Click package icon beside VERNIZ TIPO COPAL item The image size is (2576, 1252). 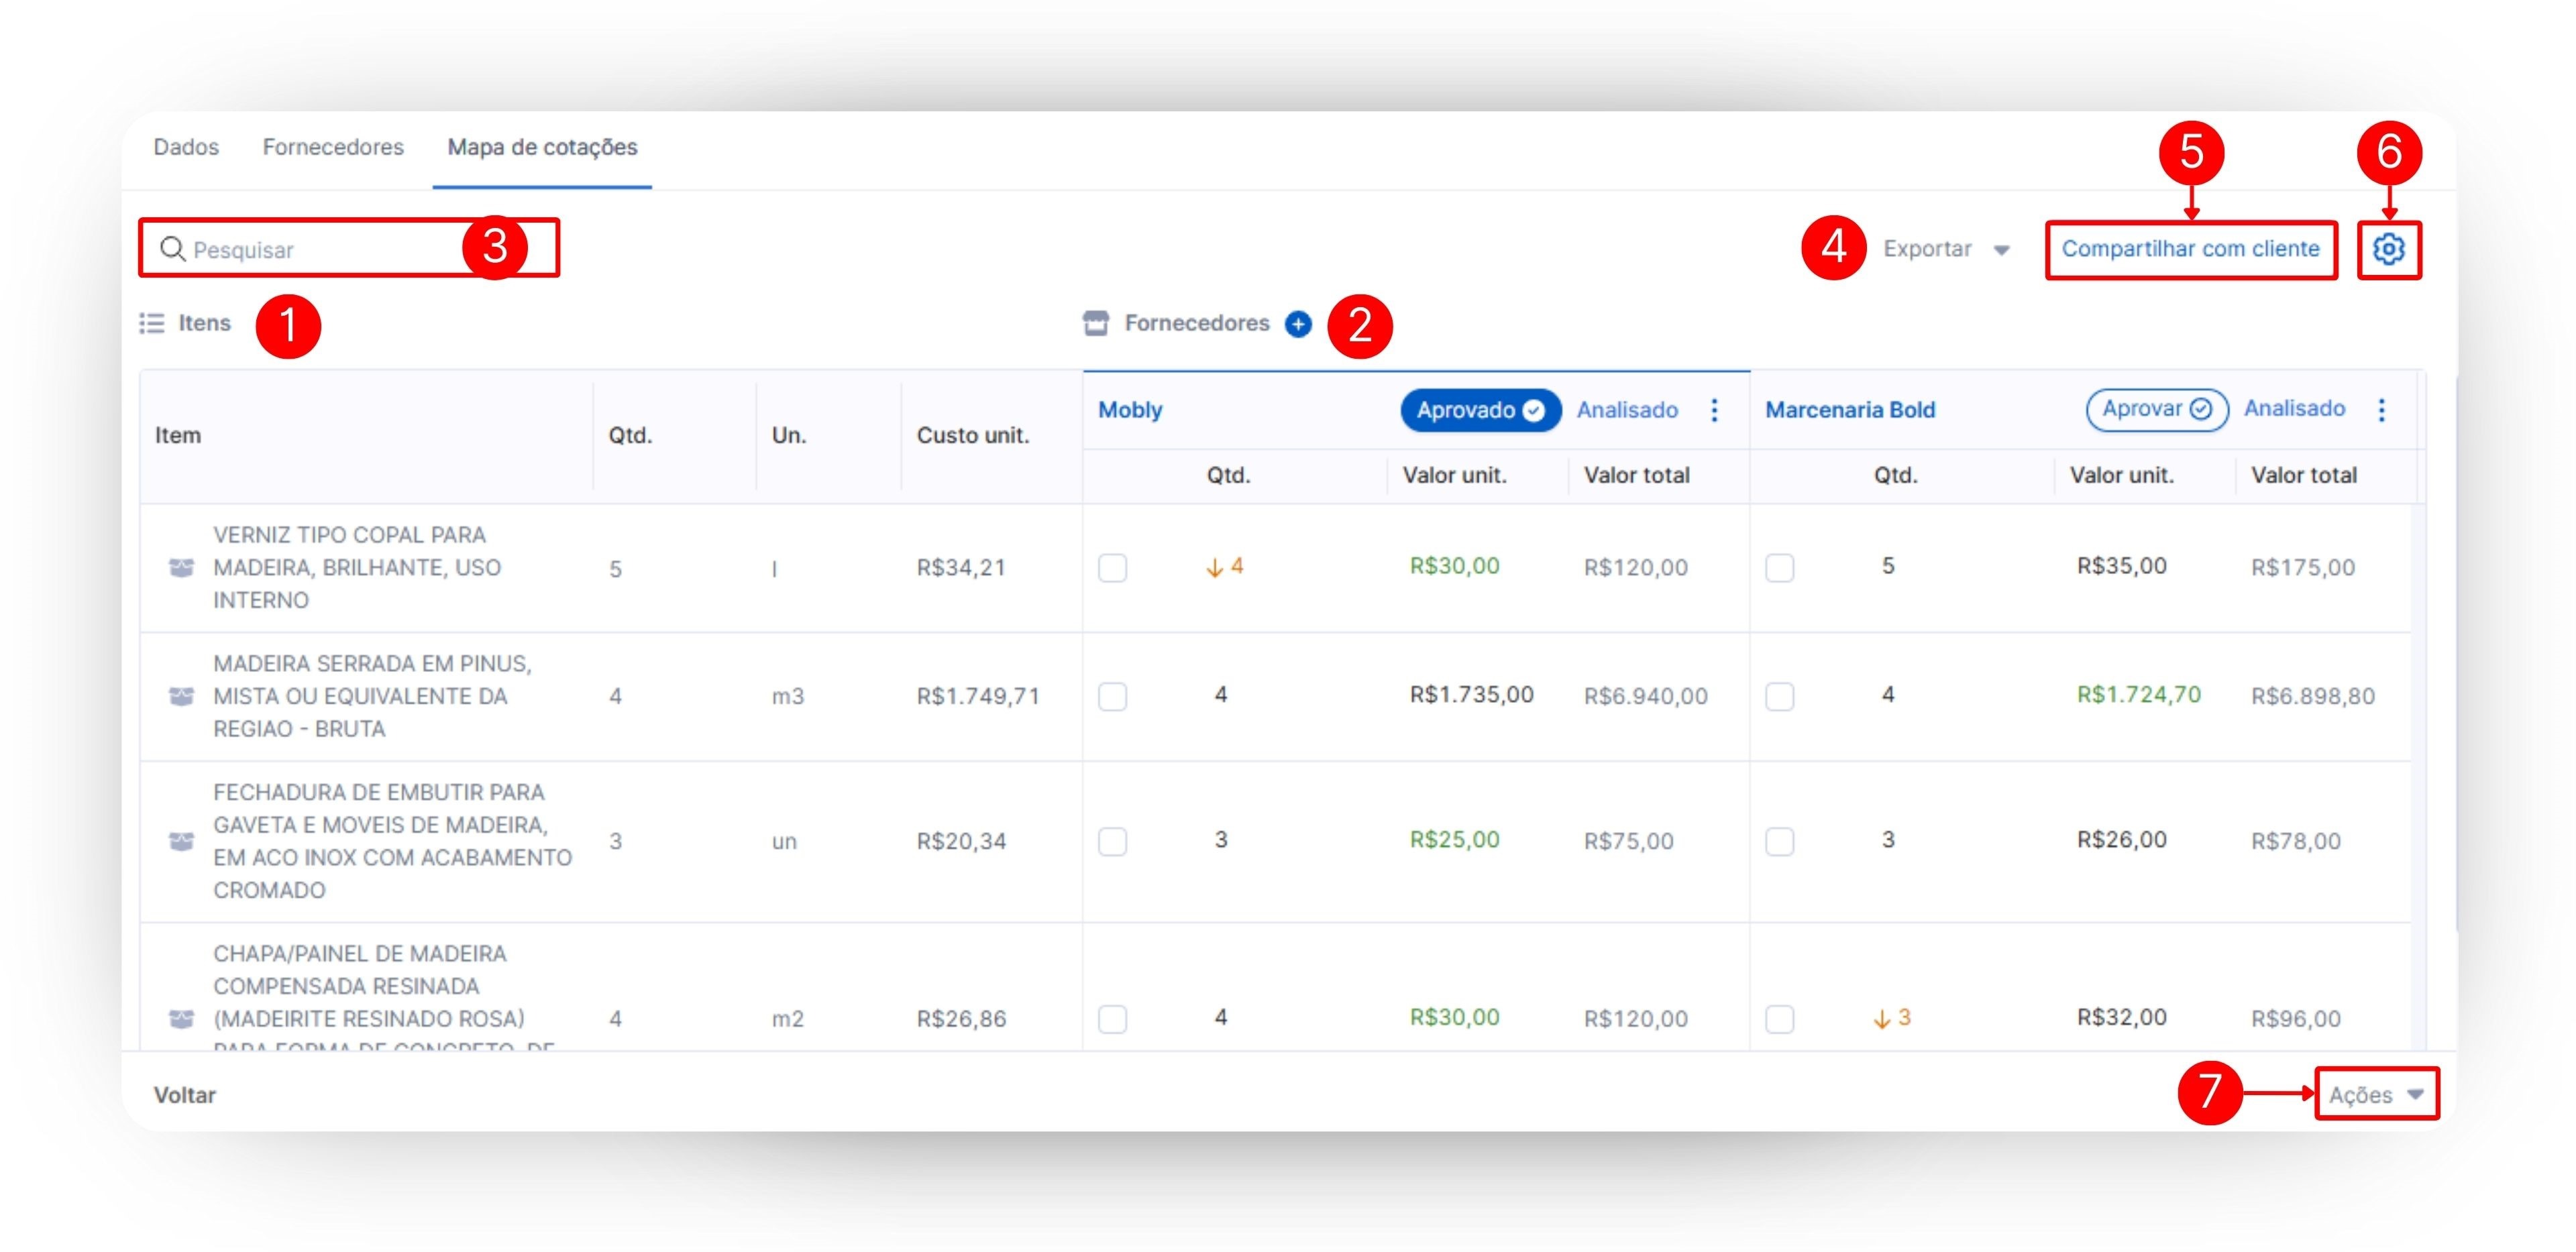pyautogui.click(x=181, y=568)
